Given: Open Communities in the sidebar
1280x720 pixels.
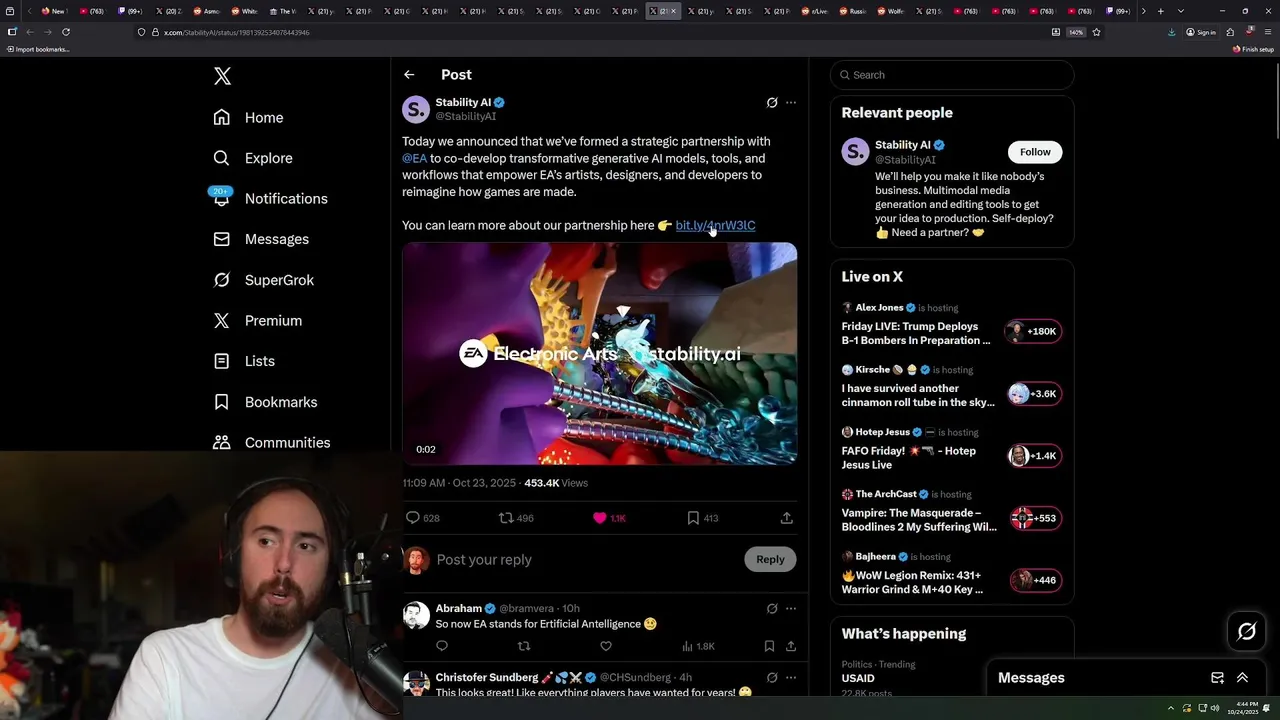Looking at the screenshot, I should tap(271, 442).
